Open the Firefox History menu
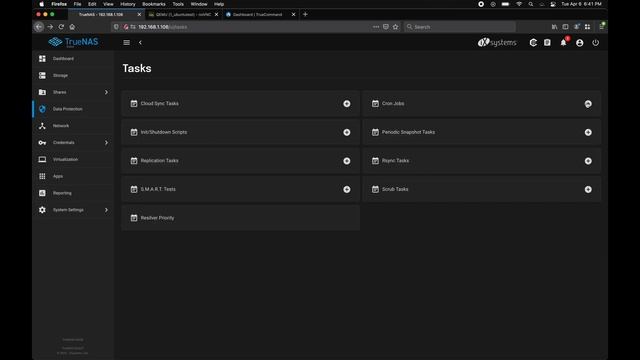640x360 pixels. 127,4
